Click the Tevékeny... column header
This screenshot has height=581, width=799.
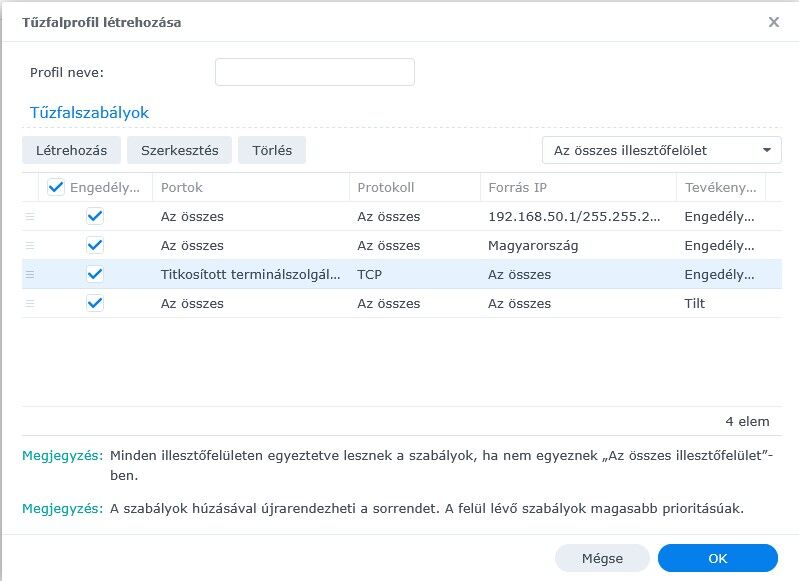pyautogui.click(x=721, y=188)
